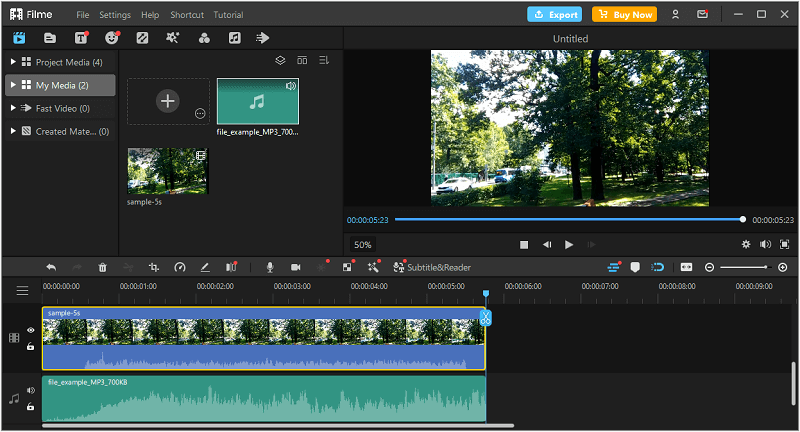Toggle preview volume speaker icon

[x=765, y=245]
